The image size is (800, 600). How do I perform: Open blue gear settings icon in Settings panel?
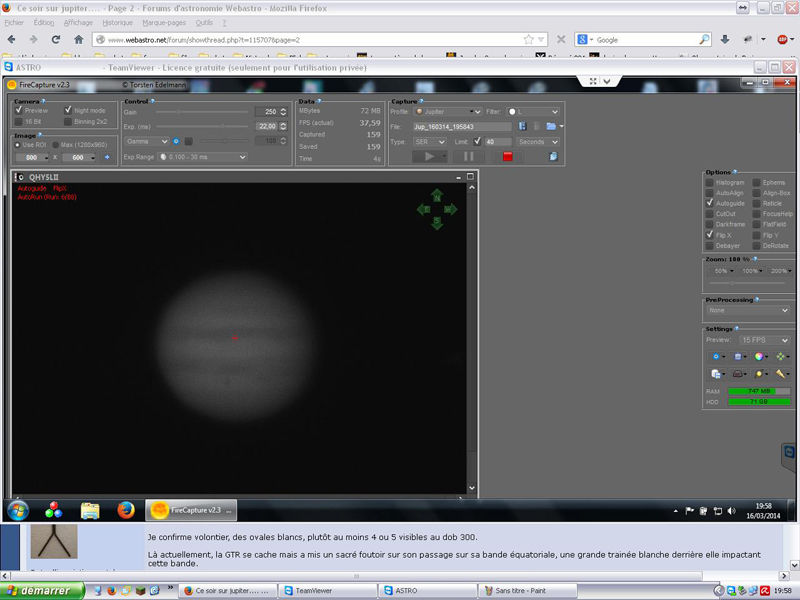(x=715, y=357)
